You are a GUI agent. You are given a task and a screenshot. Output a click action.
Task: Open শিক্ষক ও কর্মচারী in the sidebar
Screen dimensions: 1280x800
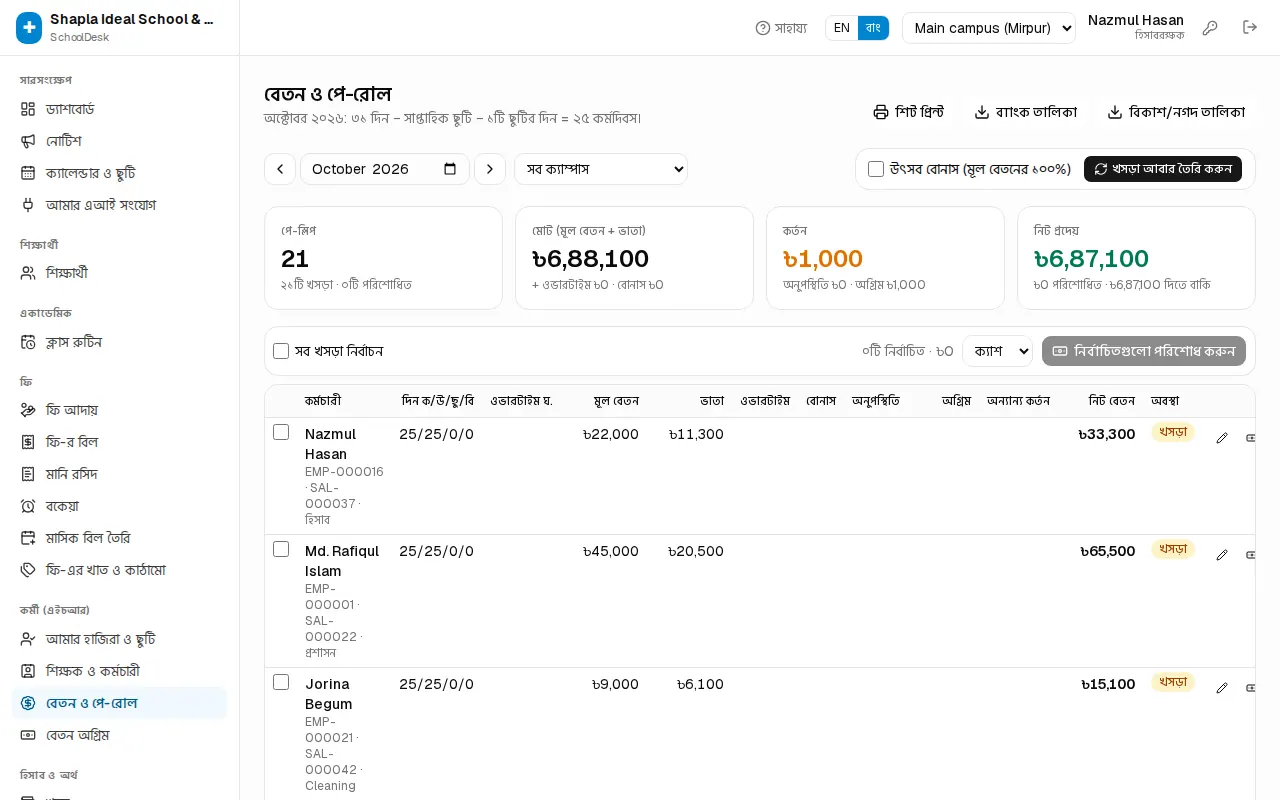point(120,671)
